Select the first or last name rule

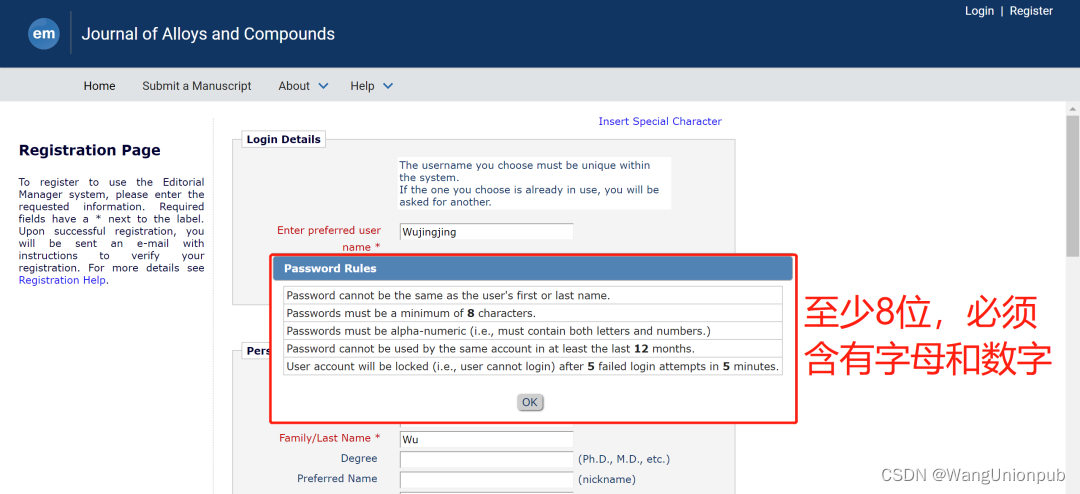pos(533,295)
